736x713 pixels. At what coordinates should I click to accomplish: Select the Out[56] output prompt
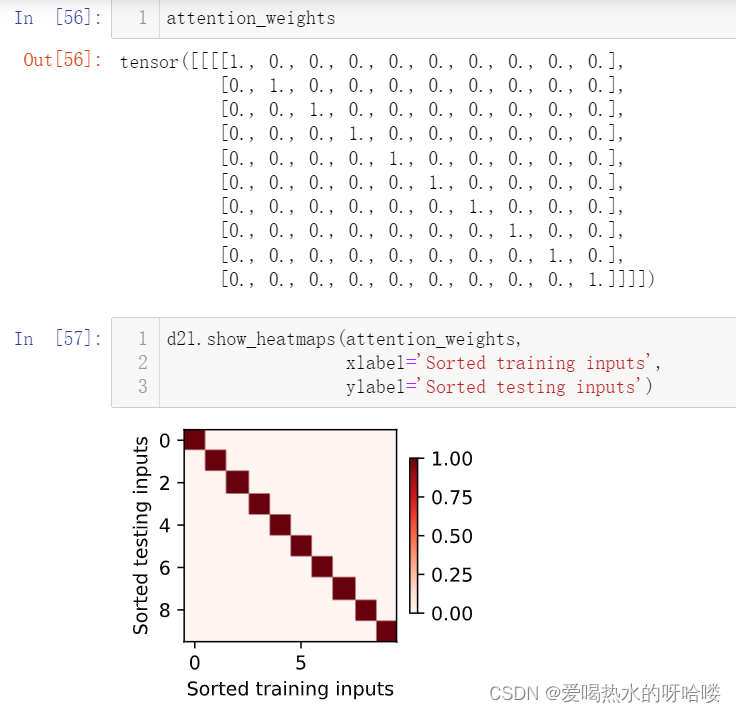62,60
